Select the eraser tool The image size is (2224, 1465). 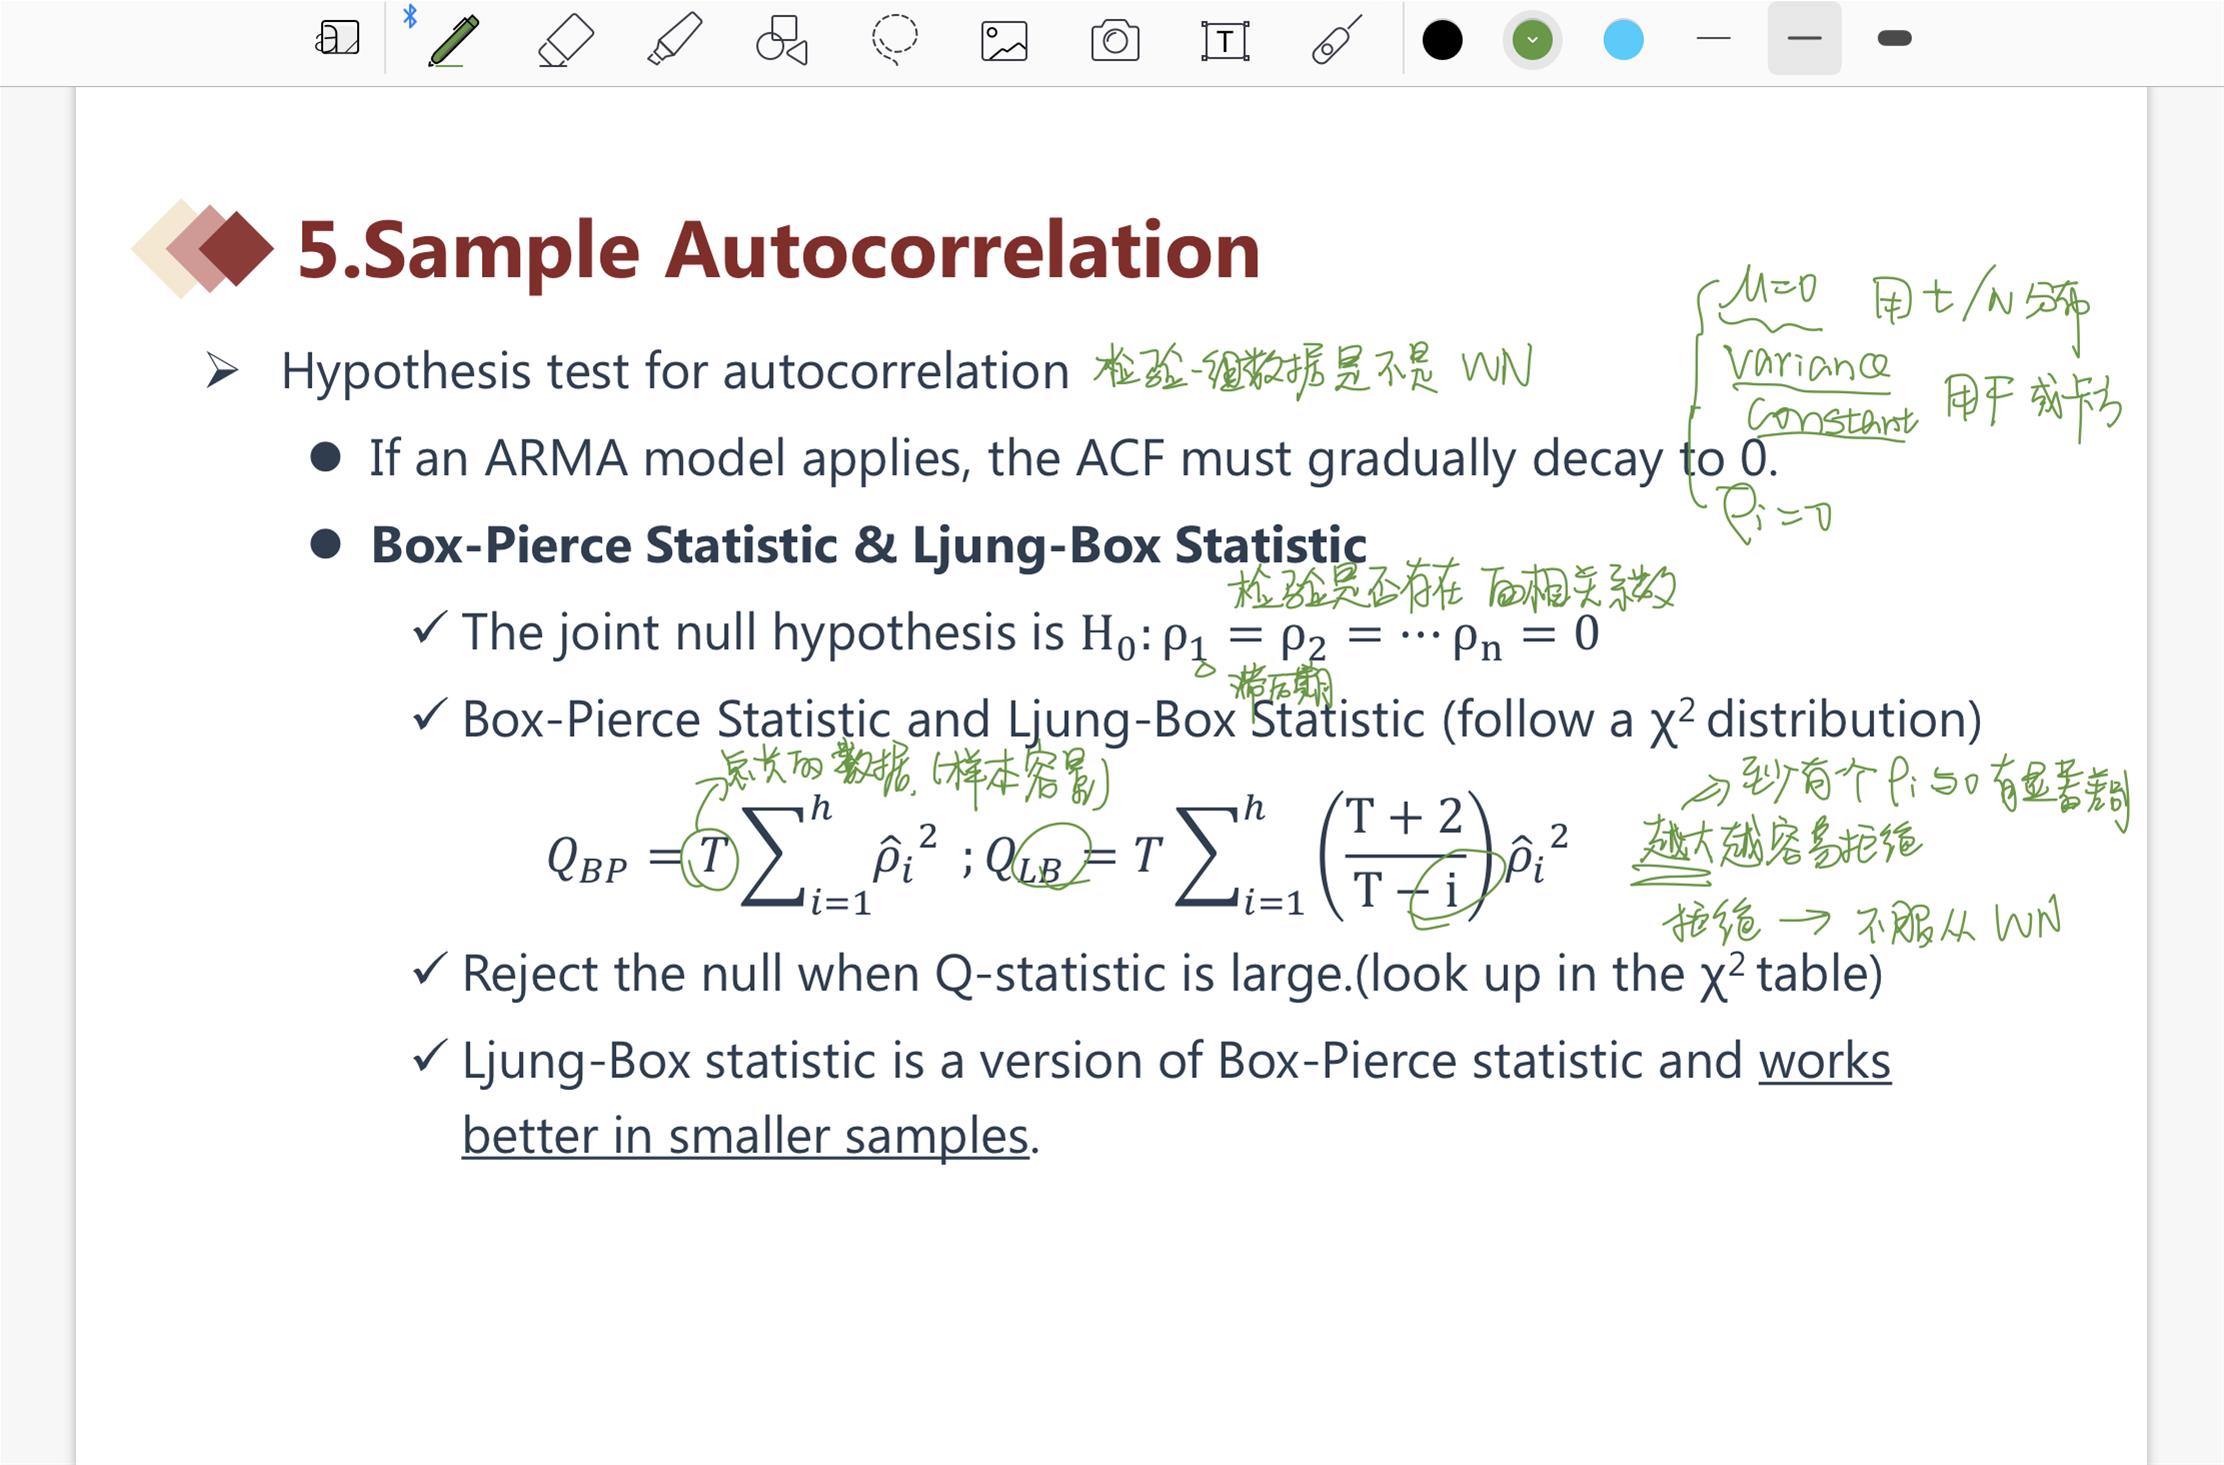[x=565, y=41]
